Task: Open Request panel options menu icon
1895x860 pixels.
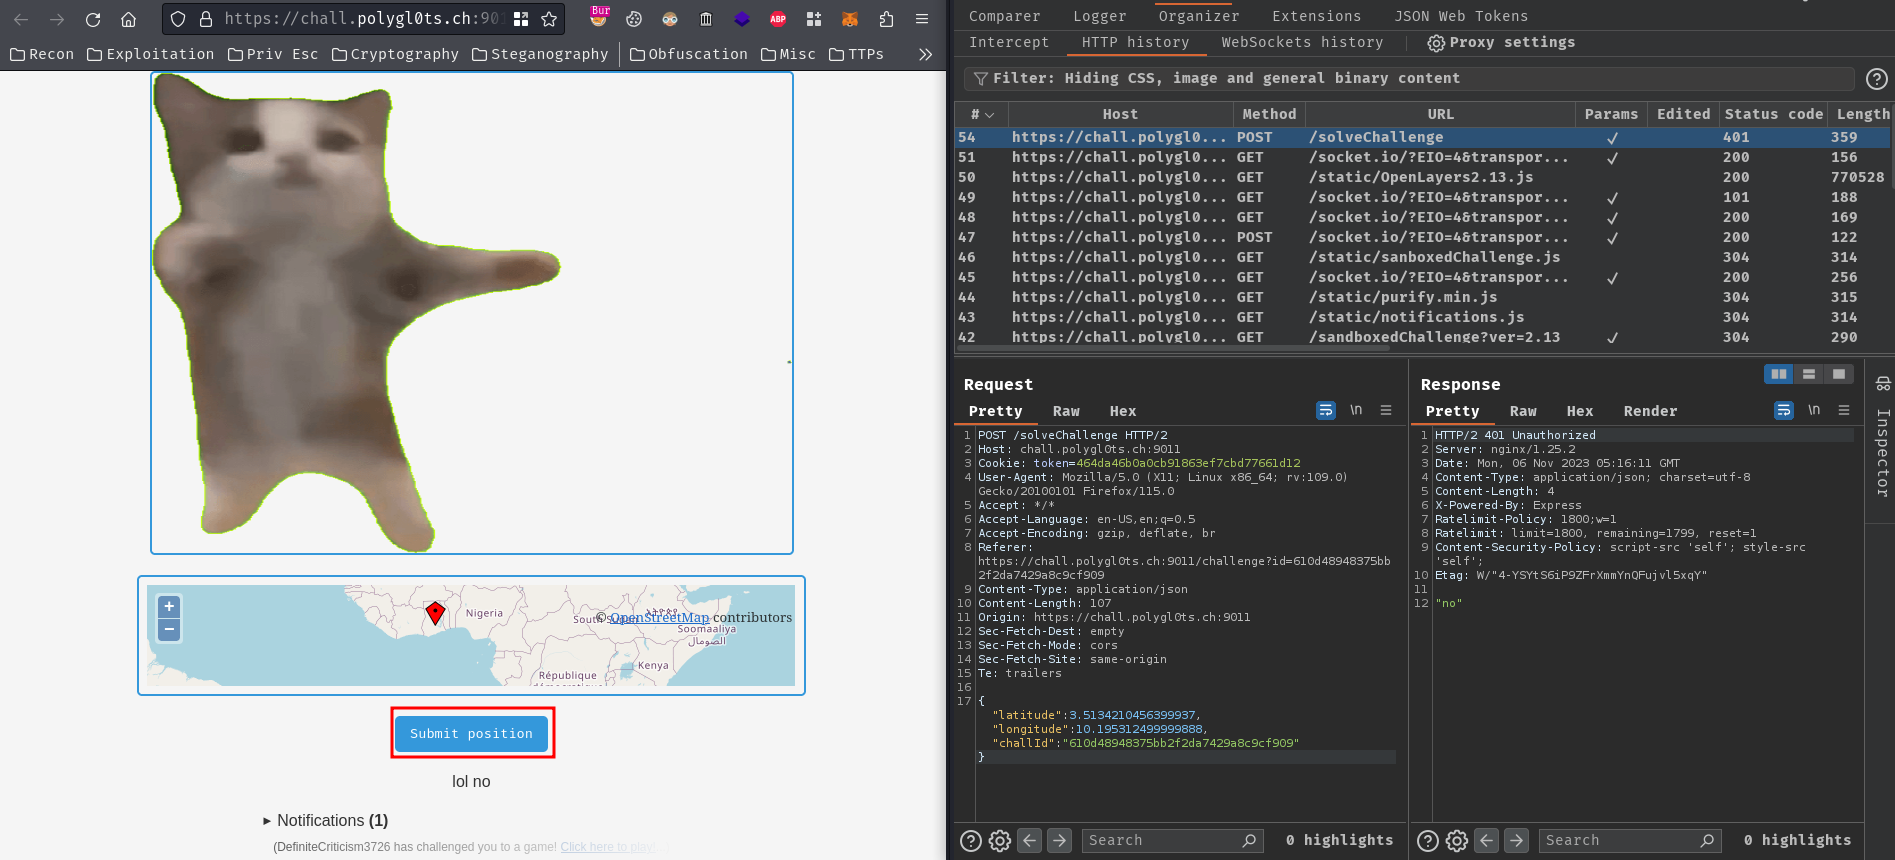Action: click(x=1386, y=410)
